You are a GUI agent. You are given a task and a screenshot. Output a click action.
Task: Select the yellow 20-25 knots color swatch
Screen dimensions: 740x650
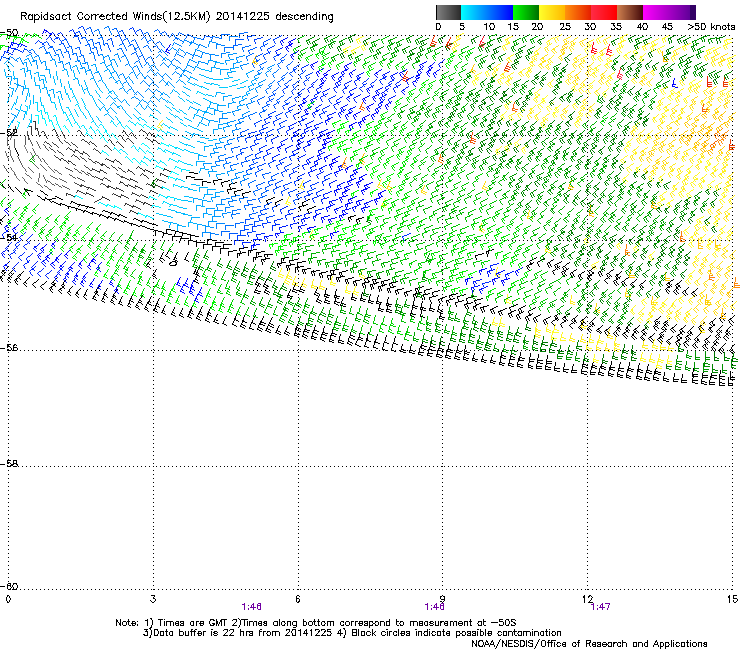click(552, 12)
